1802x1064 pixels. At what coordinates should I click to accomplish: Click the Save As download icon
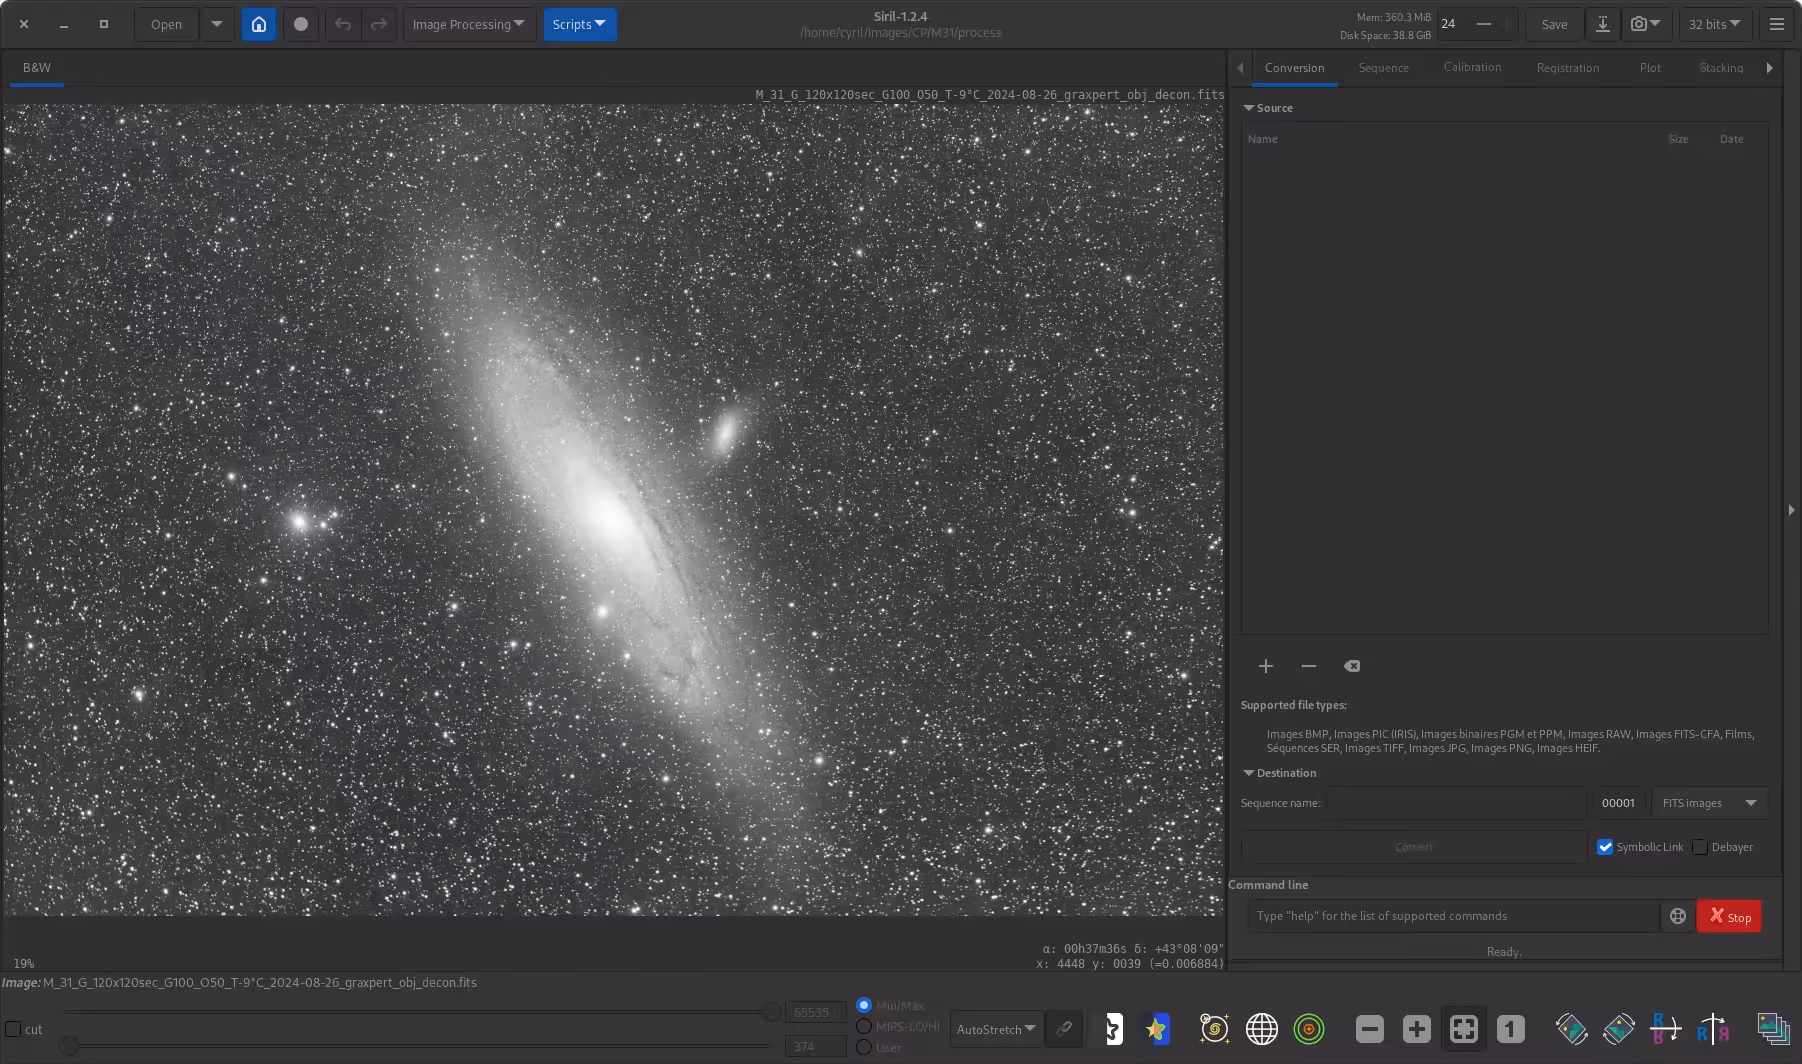pyautogui.click(x=1603, y=24)
